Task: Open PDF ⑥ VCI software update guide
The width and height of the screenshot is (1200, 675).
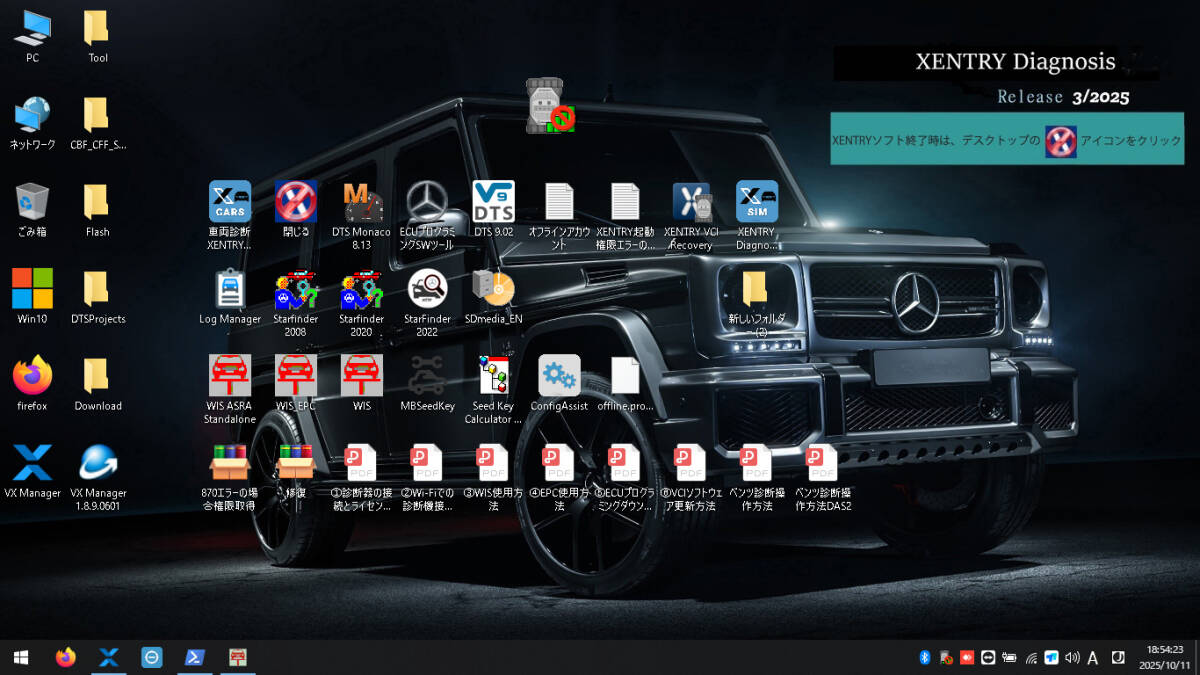Action: pos(692,477)
